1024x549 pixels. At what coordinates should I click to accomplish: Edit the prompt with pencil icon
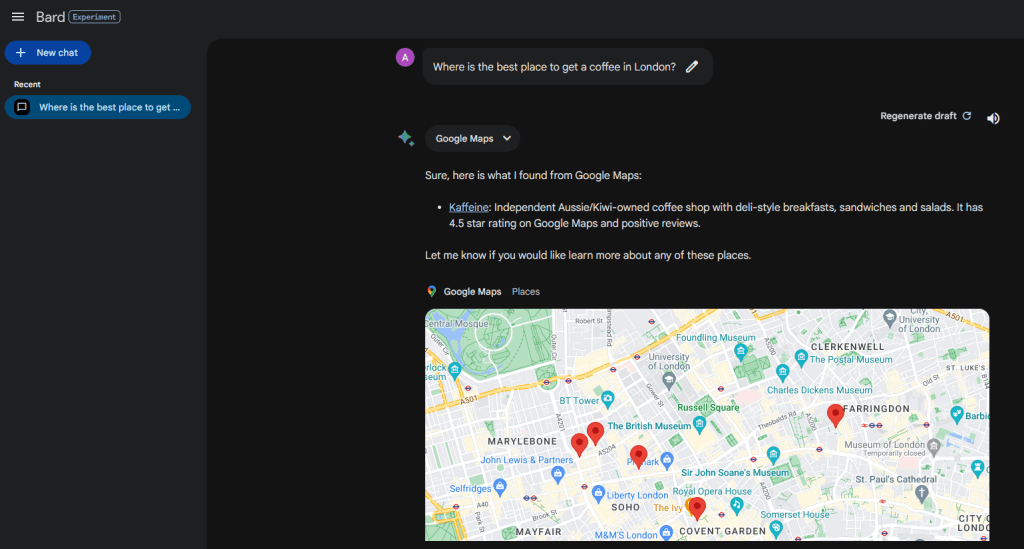(692, 67)
